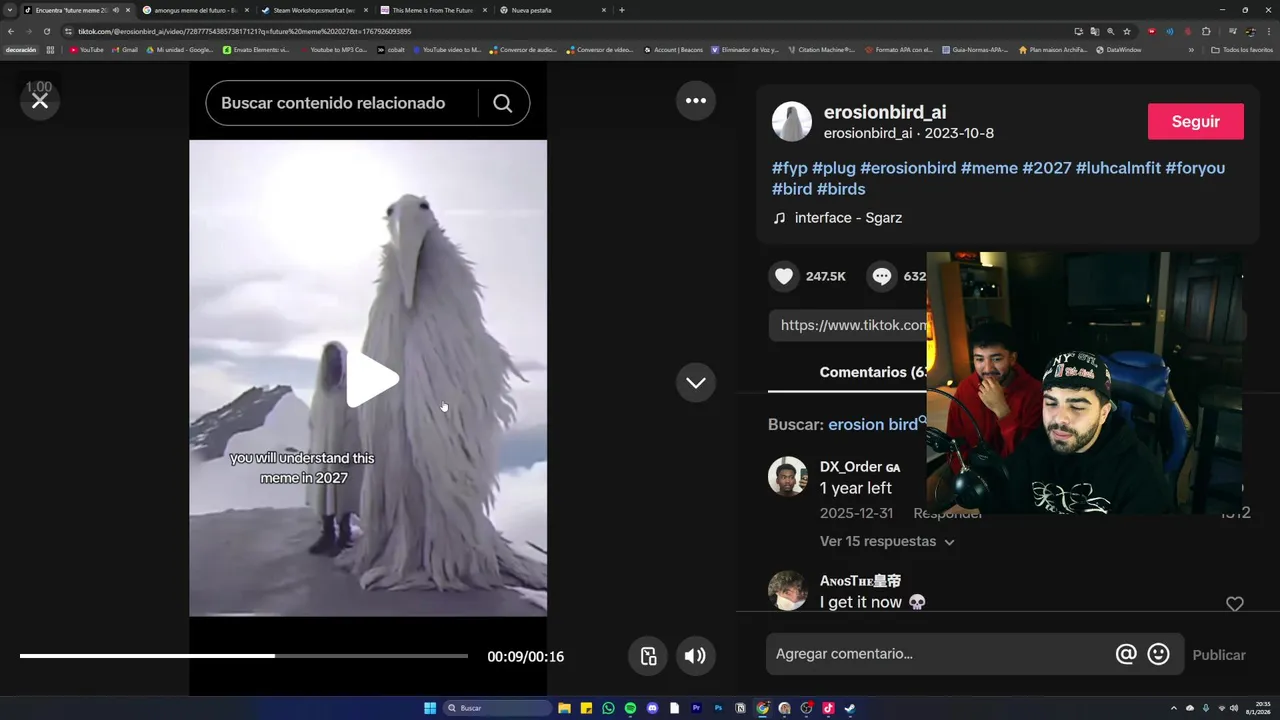The height and width of the screenshot is (720, 1280).
Task: Seek on the video progress bar
Action: pyautogui.click(x=244, y=656)
